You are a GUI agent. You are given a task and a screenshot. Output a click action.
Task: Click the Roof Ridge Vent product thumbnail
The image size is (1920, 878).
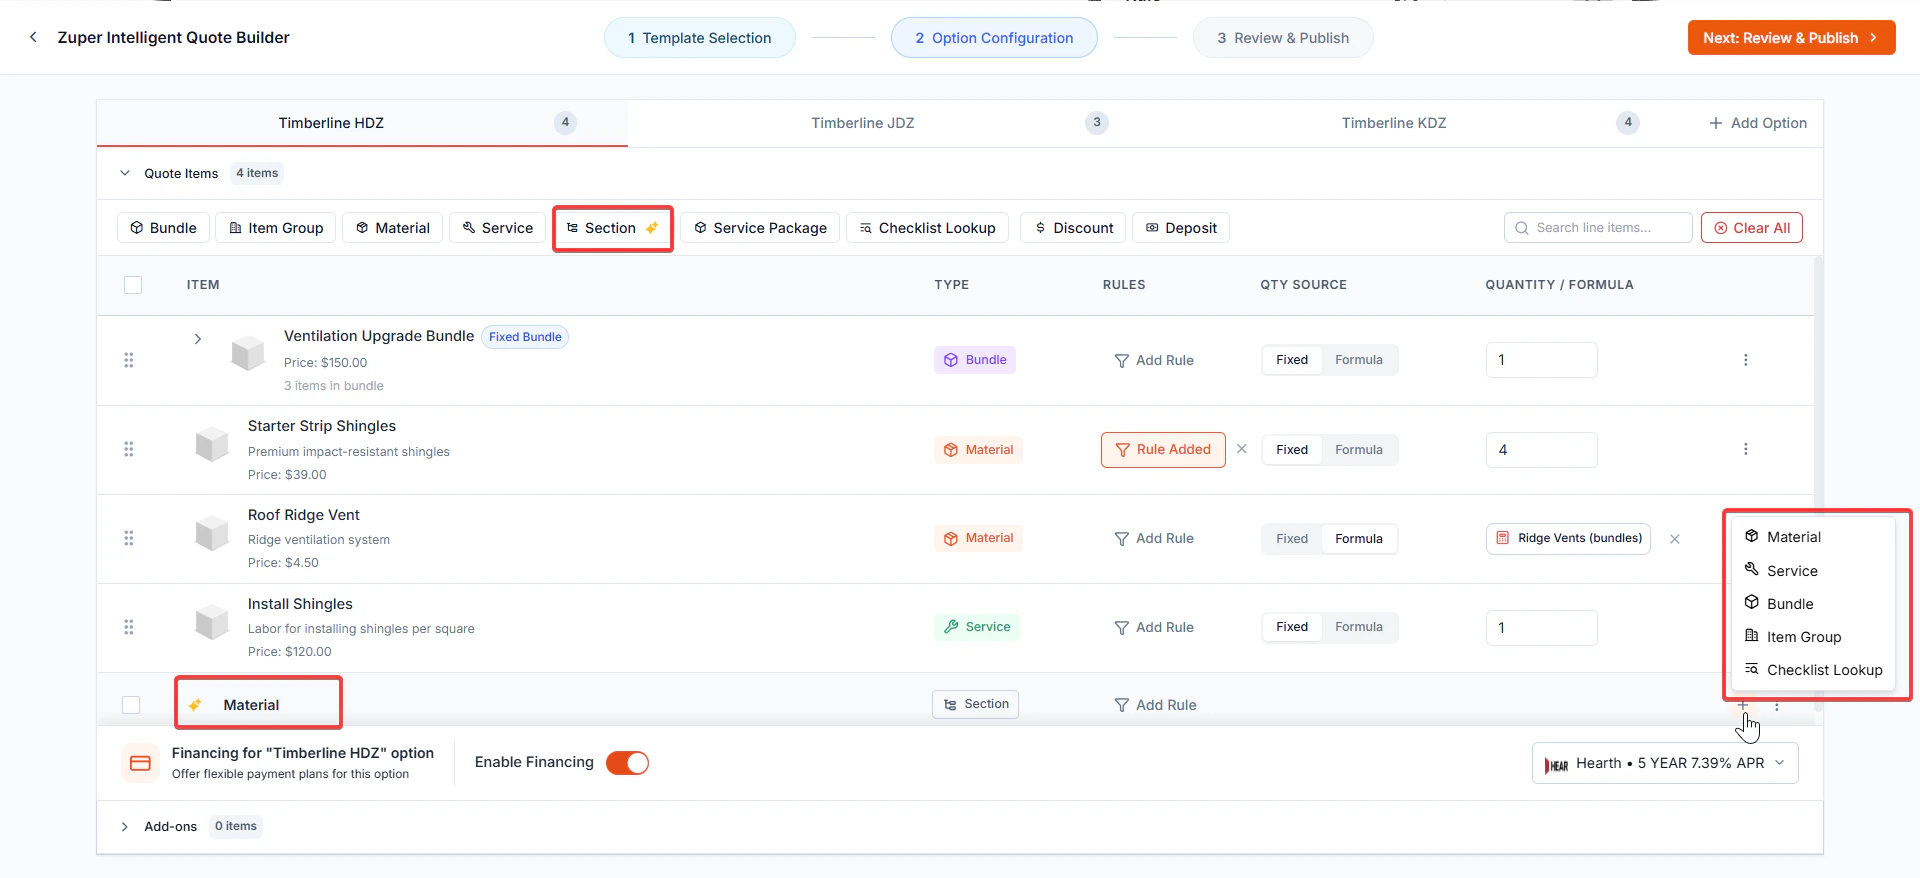pyautogui.click(x=212, y=533)
